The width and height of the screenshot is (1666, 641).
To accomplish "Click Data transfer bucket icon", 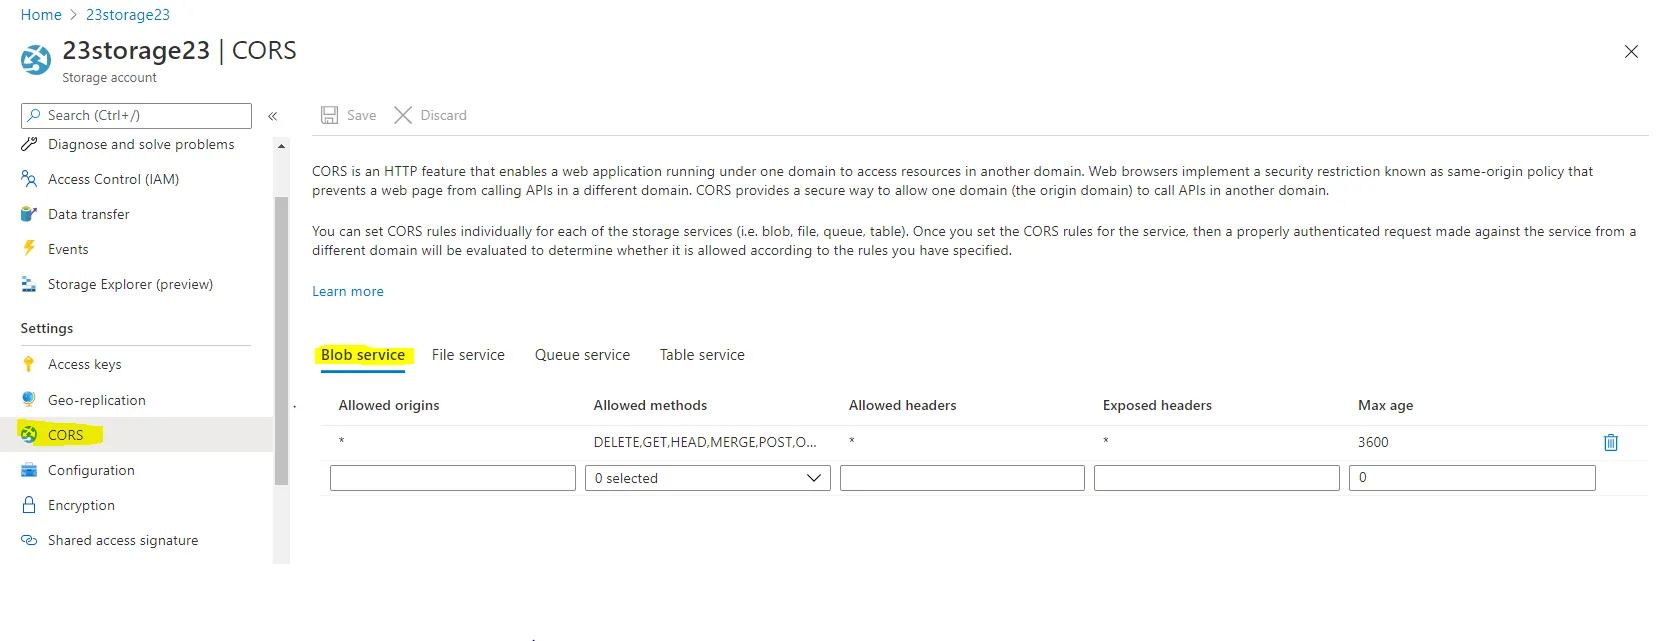I will (x=29, y=214).
